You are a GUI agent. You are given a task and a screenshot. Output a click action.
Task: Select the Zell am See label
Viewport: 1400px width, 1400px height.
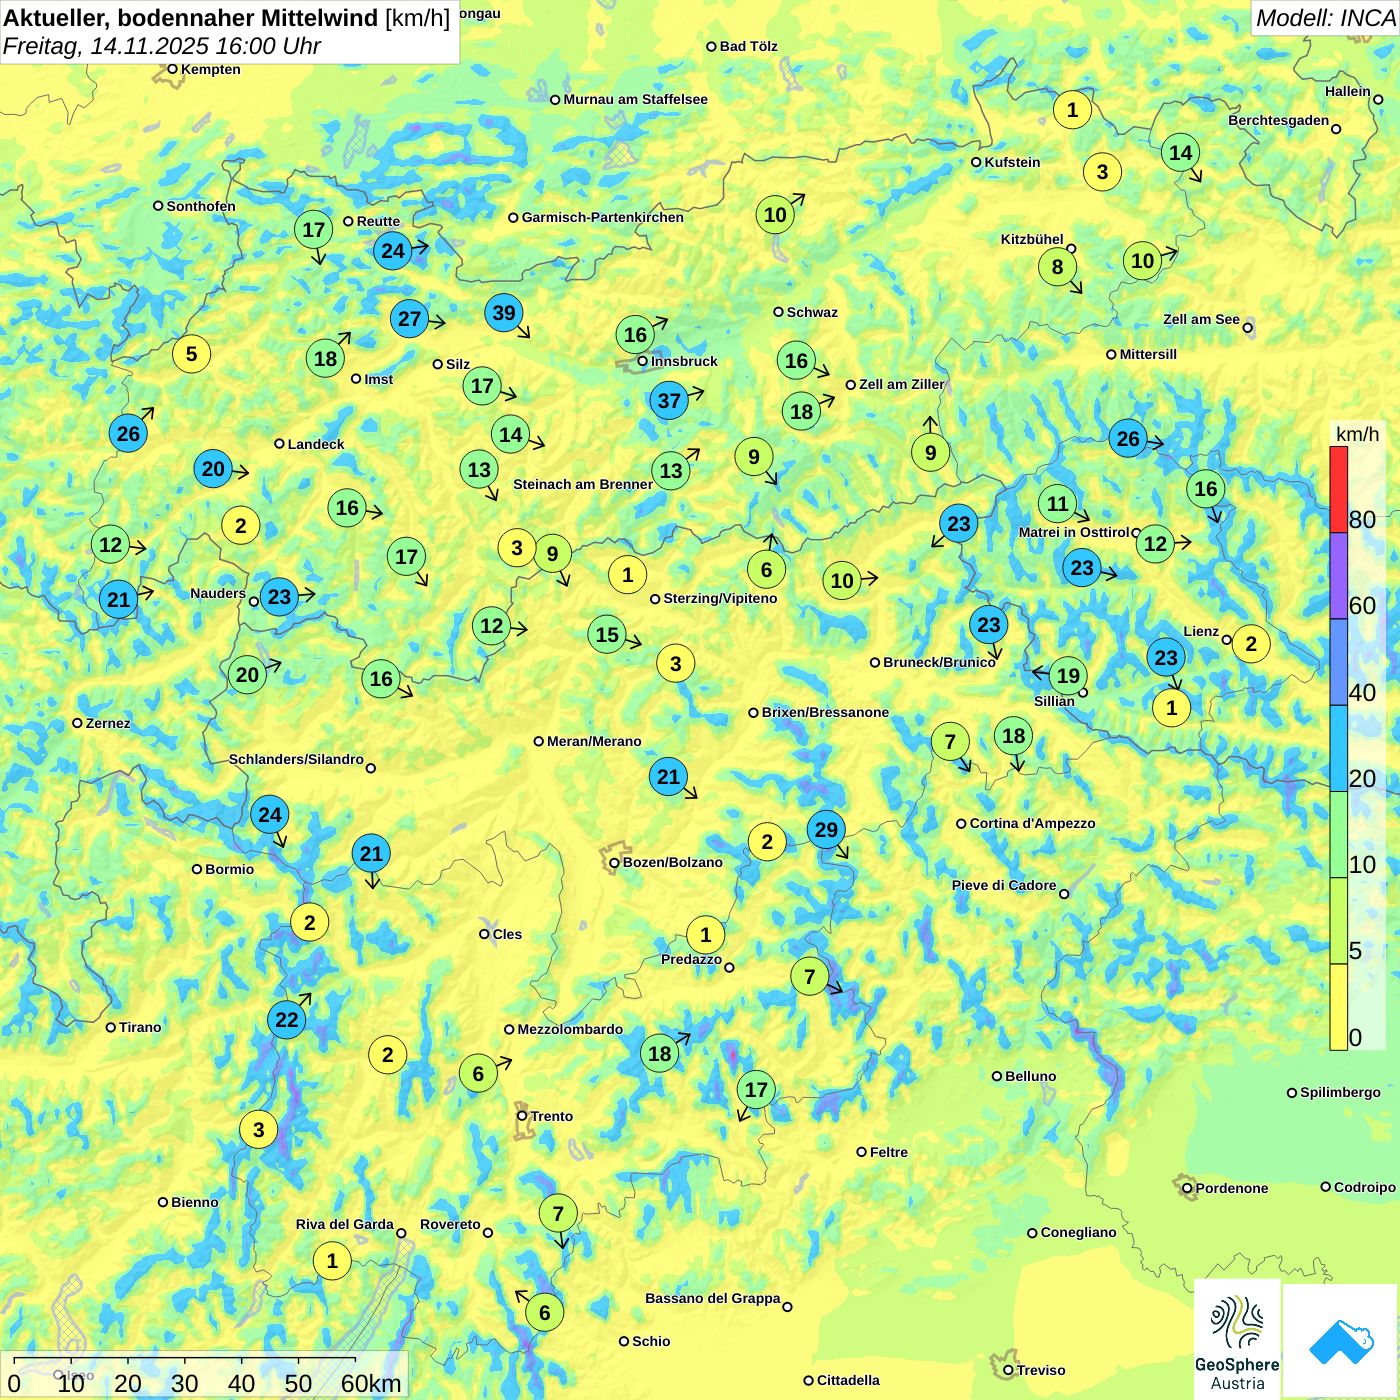(x=1201, y=319)
